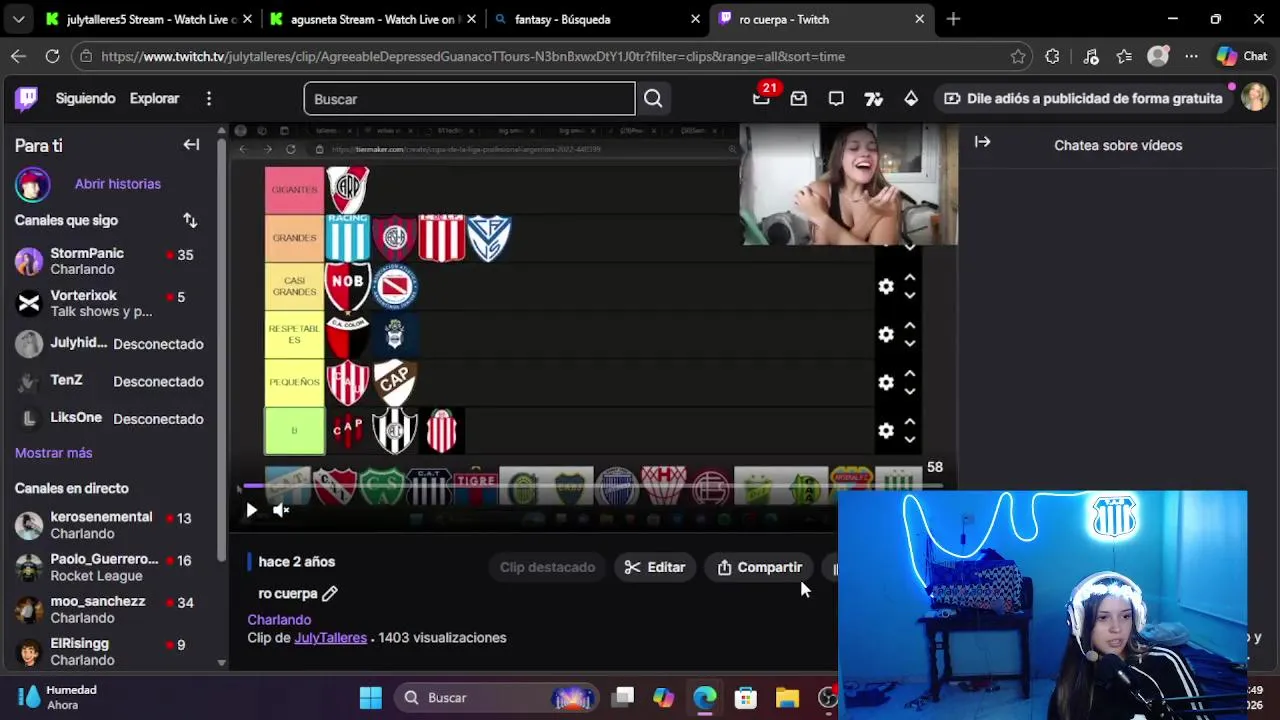Open the Explorar page
The height and width of the screenshot is (720, 1280).
(x=154, y=98)
